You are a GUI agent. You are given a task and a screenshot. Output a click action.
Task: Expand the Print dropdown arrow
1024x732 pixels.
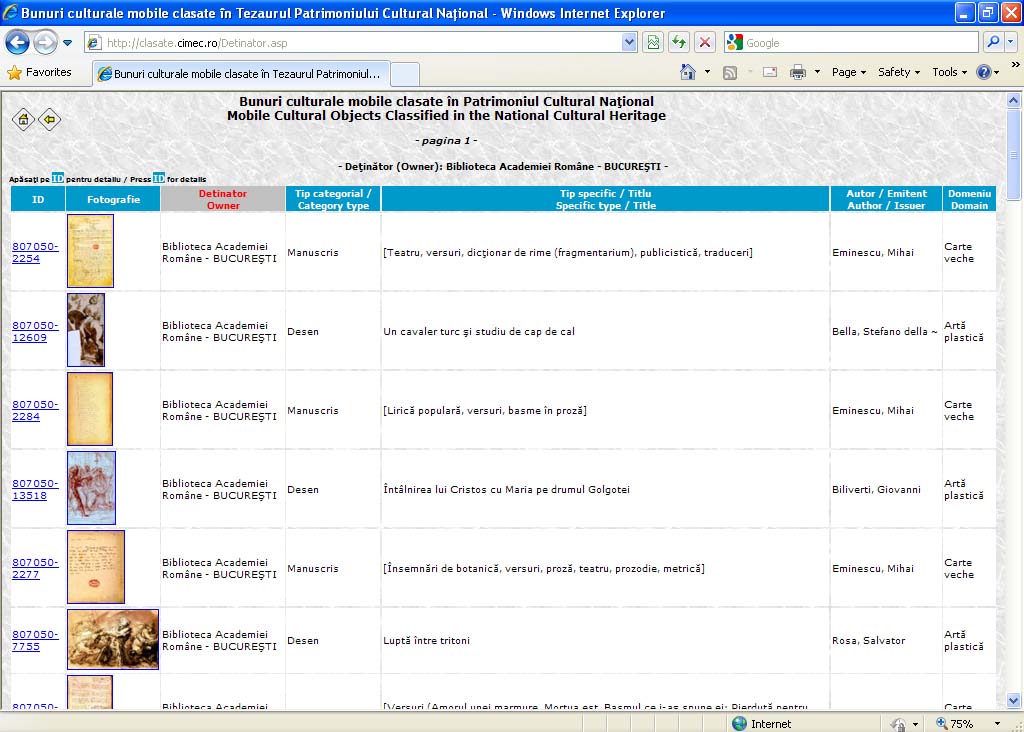click(817, 72)
